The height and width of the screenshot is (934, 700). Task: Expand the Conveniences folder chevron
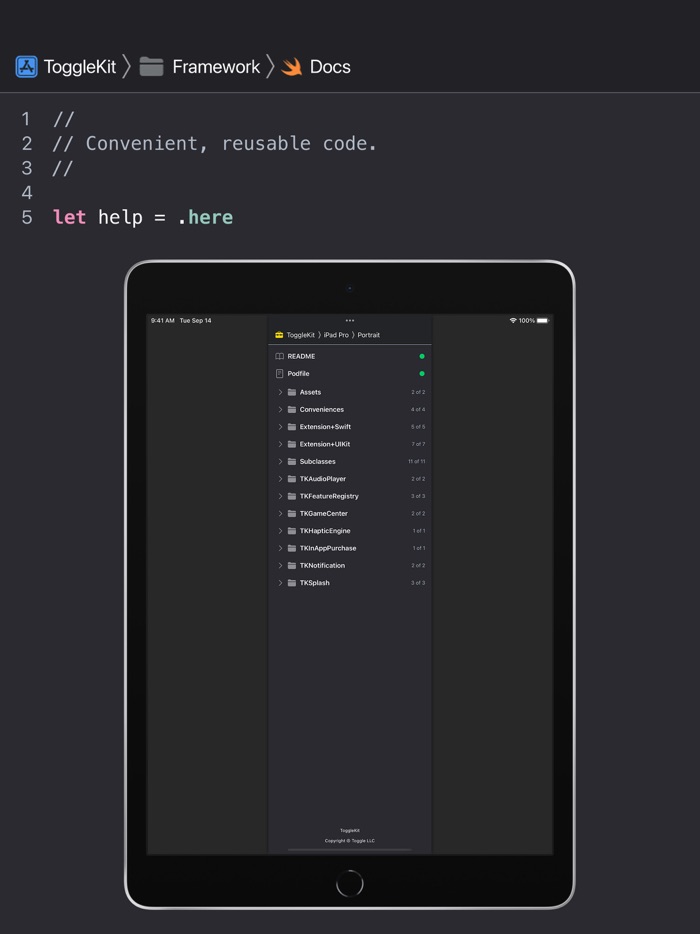click(280, 410)
